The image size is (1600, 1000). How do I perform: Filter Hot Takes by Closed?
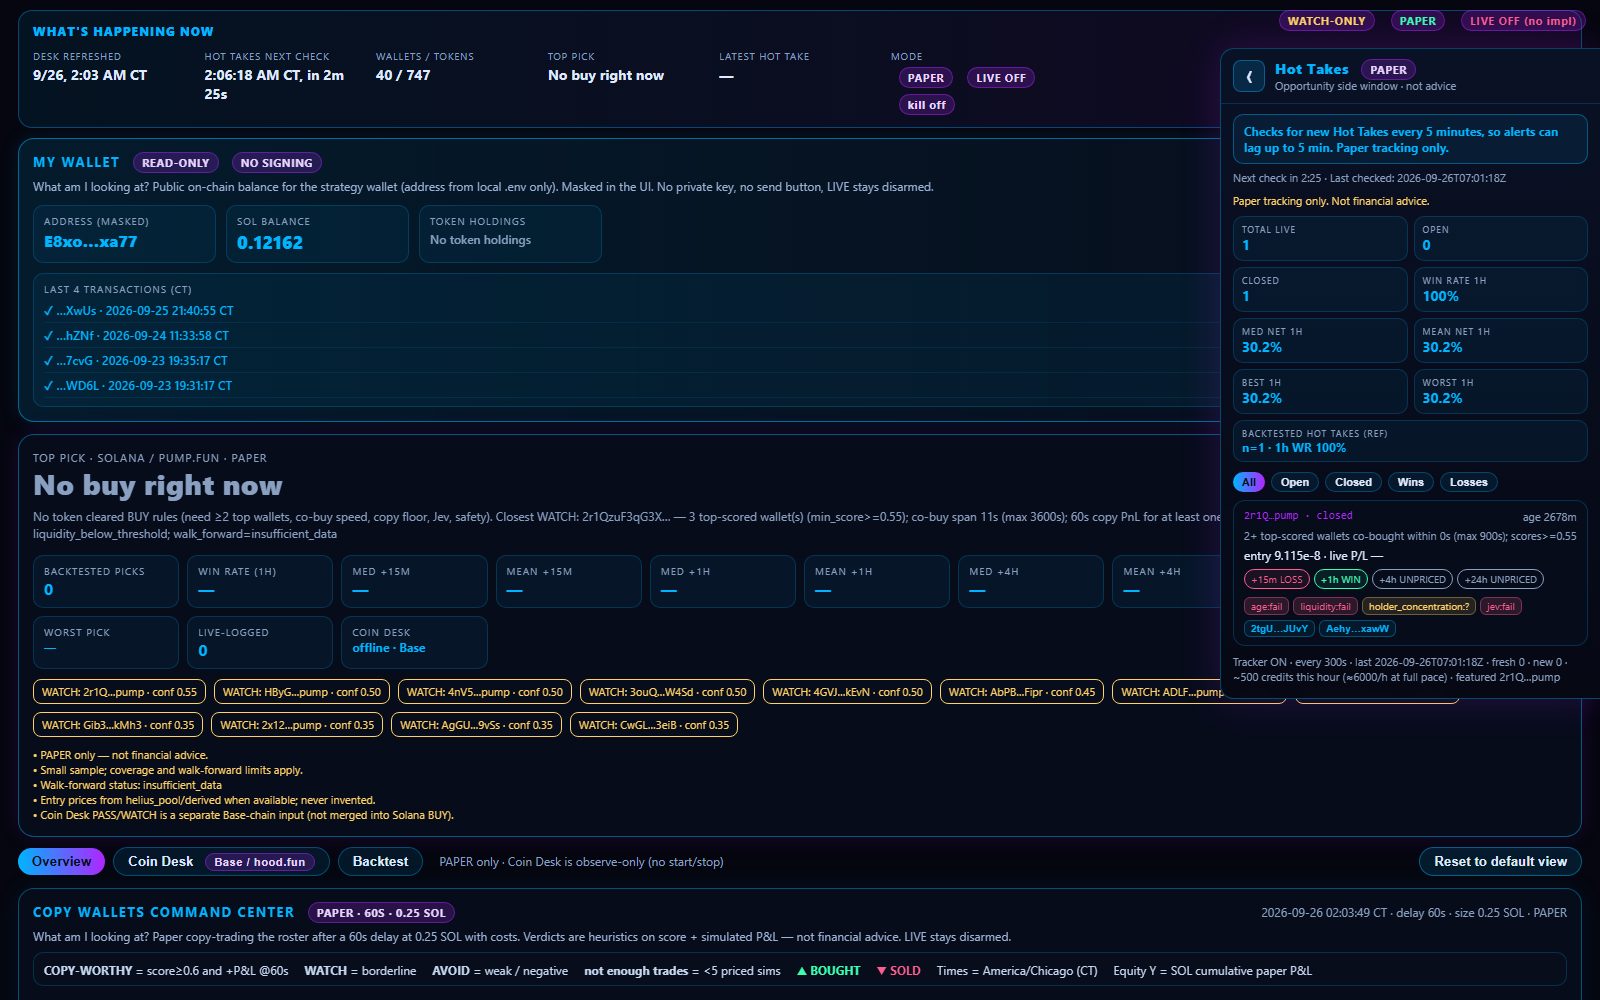pos(1353,482)
